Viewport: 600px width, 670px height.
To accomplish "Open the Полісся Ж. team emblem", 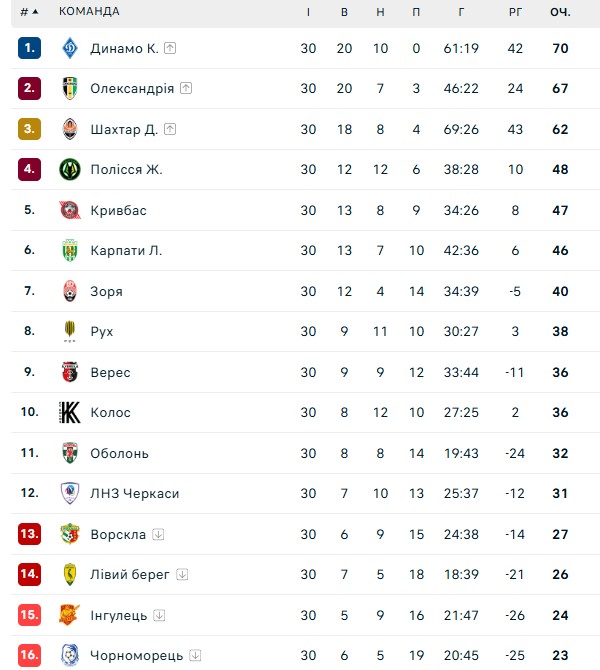I will point(70,169).
